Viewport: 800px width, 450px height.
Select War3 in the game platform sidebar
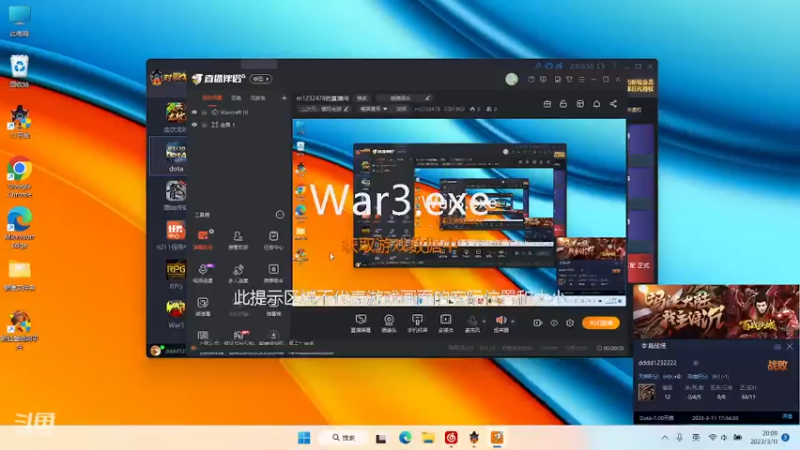point(176,313)
